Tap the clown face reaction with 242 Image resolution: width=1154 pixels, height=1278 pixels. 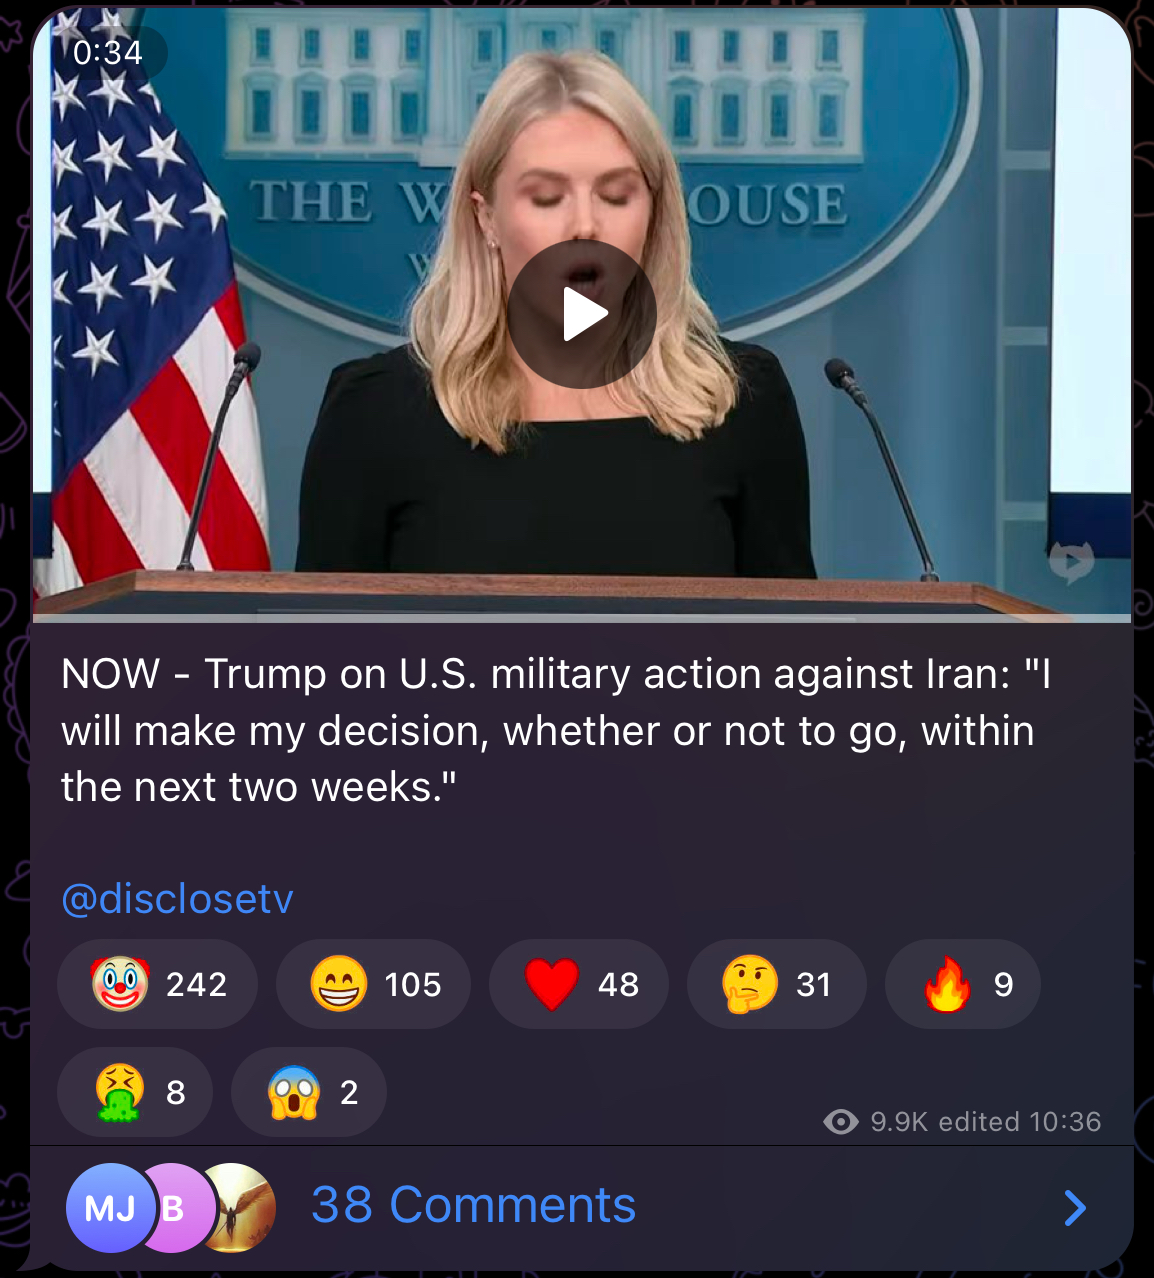tap(158, 984)
